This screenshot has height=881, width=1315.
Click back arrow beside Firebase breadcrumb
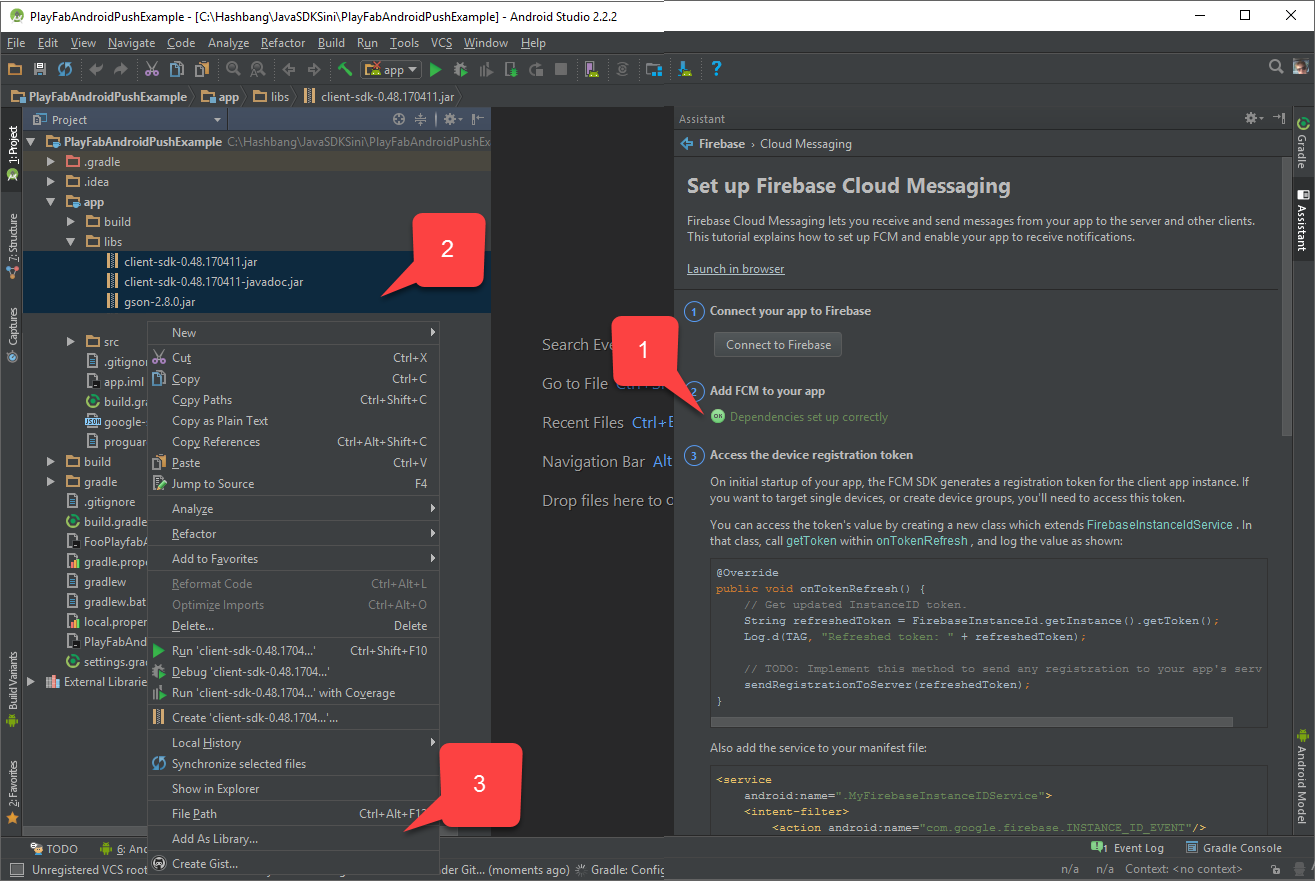coord(687,144)
